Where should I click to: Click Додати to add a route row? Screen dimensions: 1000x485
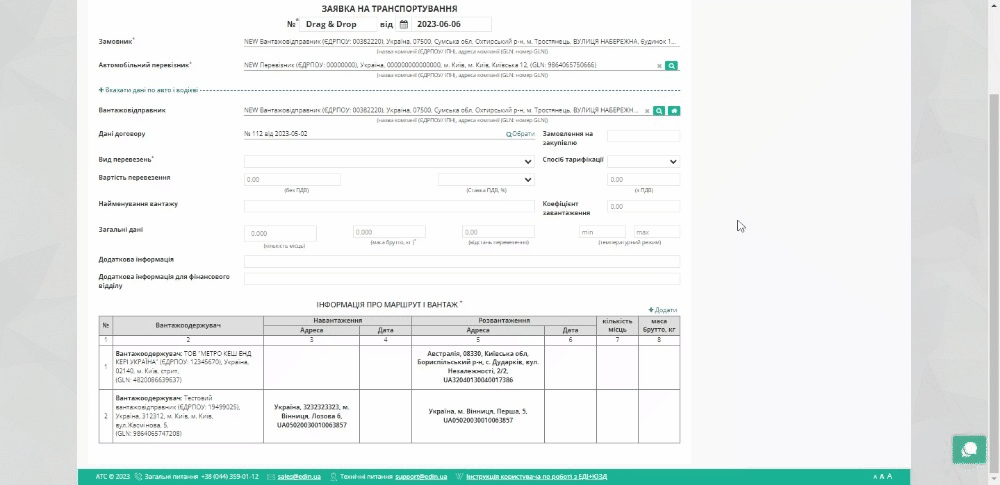coord(663,310)
